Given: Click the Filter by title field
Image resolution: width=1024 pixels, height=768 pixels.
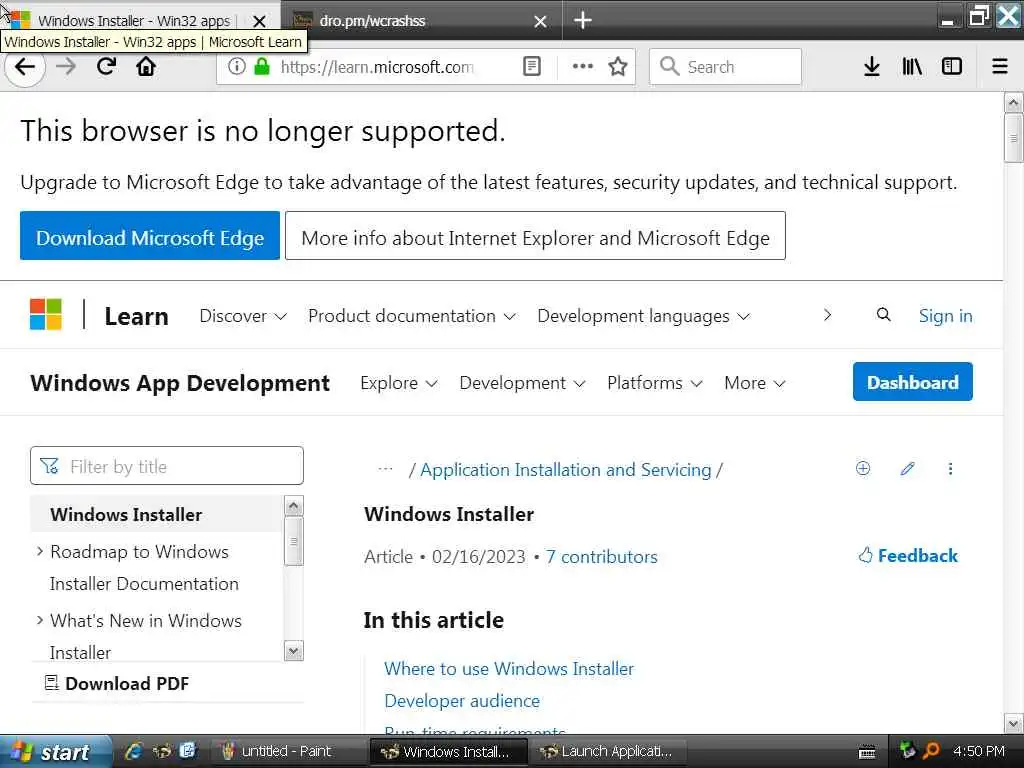Looking at the screenshot, I should 167,466.
